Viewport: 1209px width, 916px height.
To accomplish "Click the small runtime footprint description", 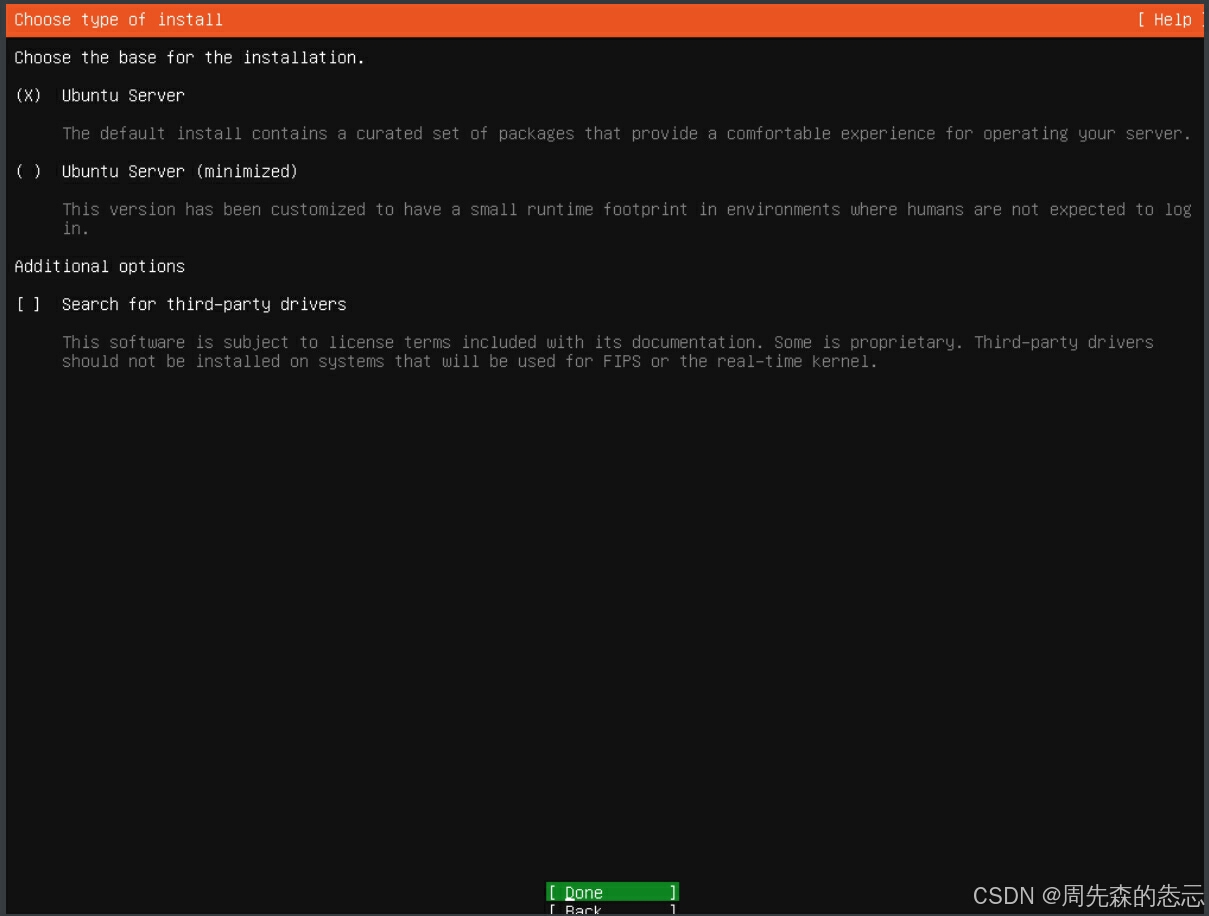I will [x=627, y=219].
